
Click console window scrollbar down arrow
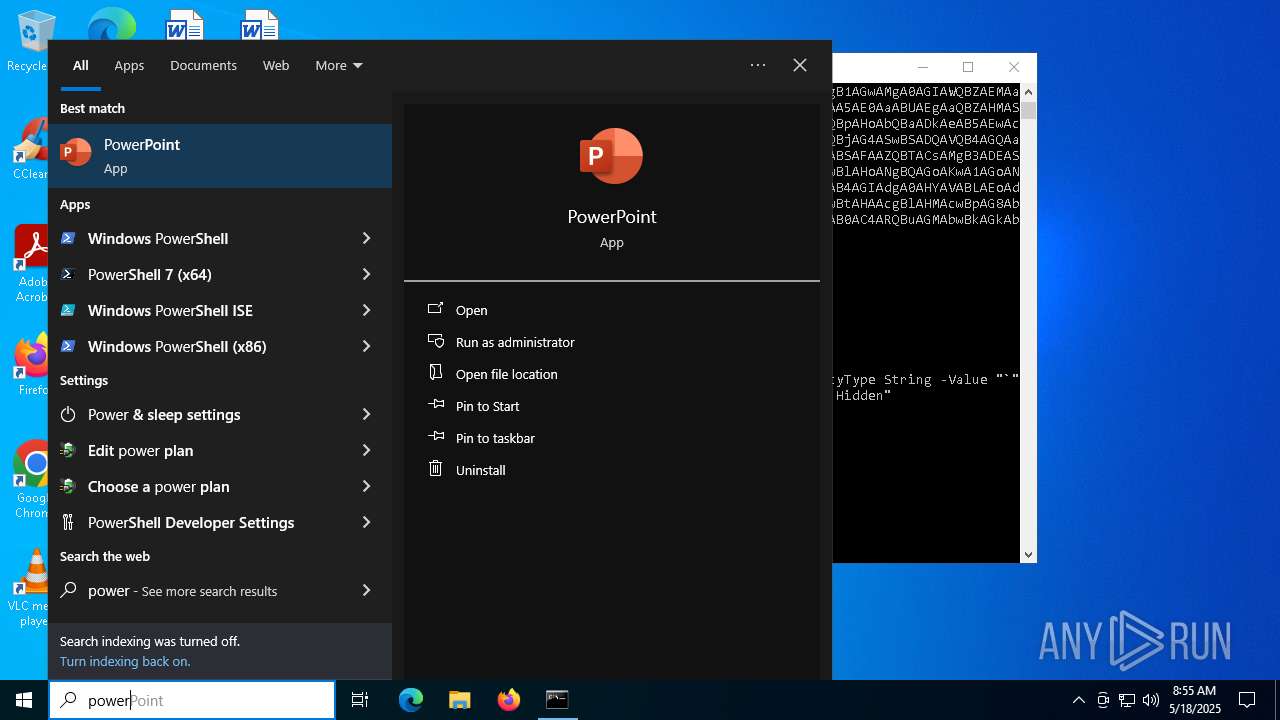1028,554
